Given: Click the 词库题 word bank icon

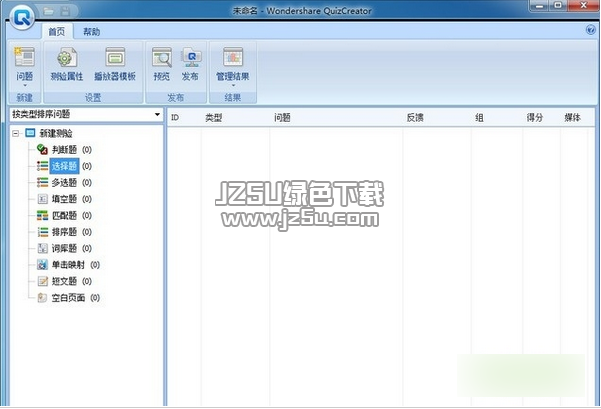Looking at the screenshot, I should point(42,248).
